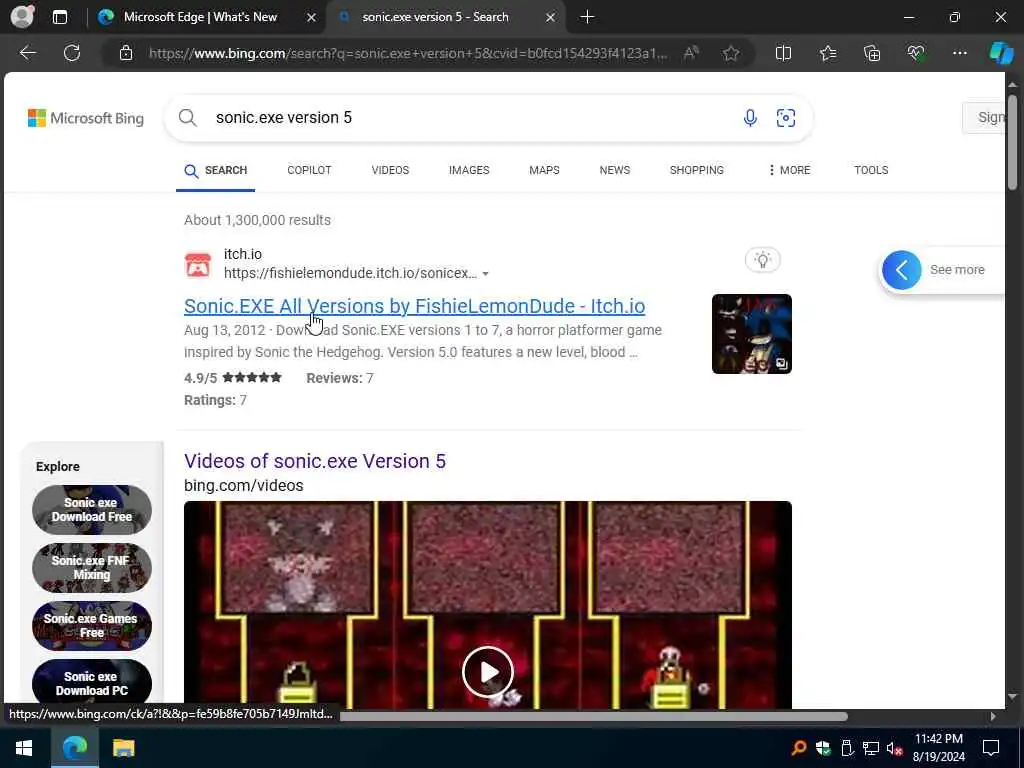The width and height of the screenshot is (1024, 768).
Task: Expand the itch.io URL dropdown arrow
Action: pos(485,274)
